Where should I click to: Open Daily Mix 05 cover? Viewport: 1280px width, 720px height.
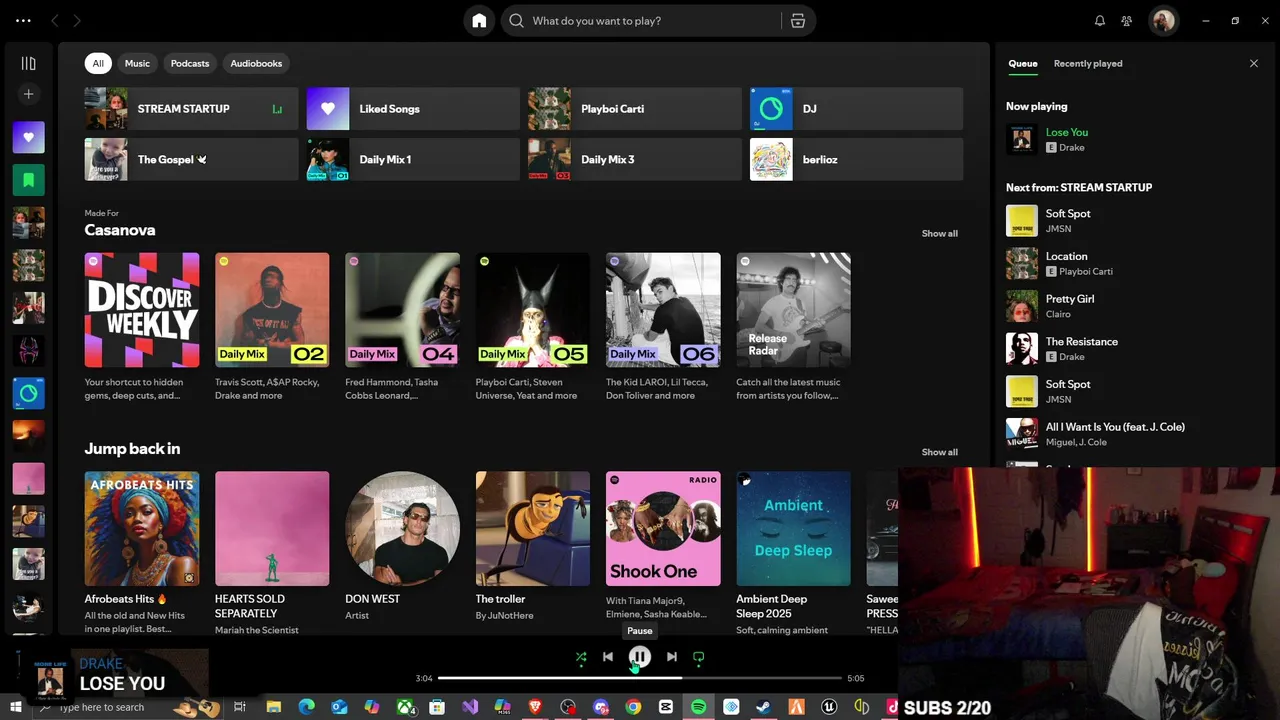[533, 310]
